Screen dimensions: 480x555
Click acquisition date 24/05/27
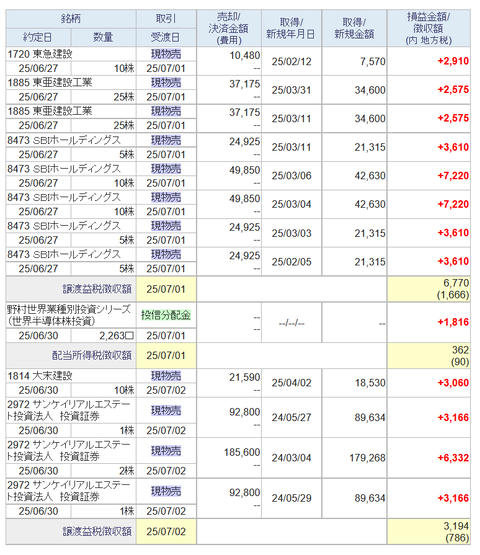(x=291, y=418)
